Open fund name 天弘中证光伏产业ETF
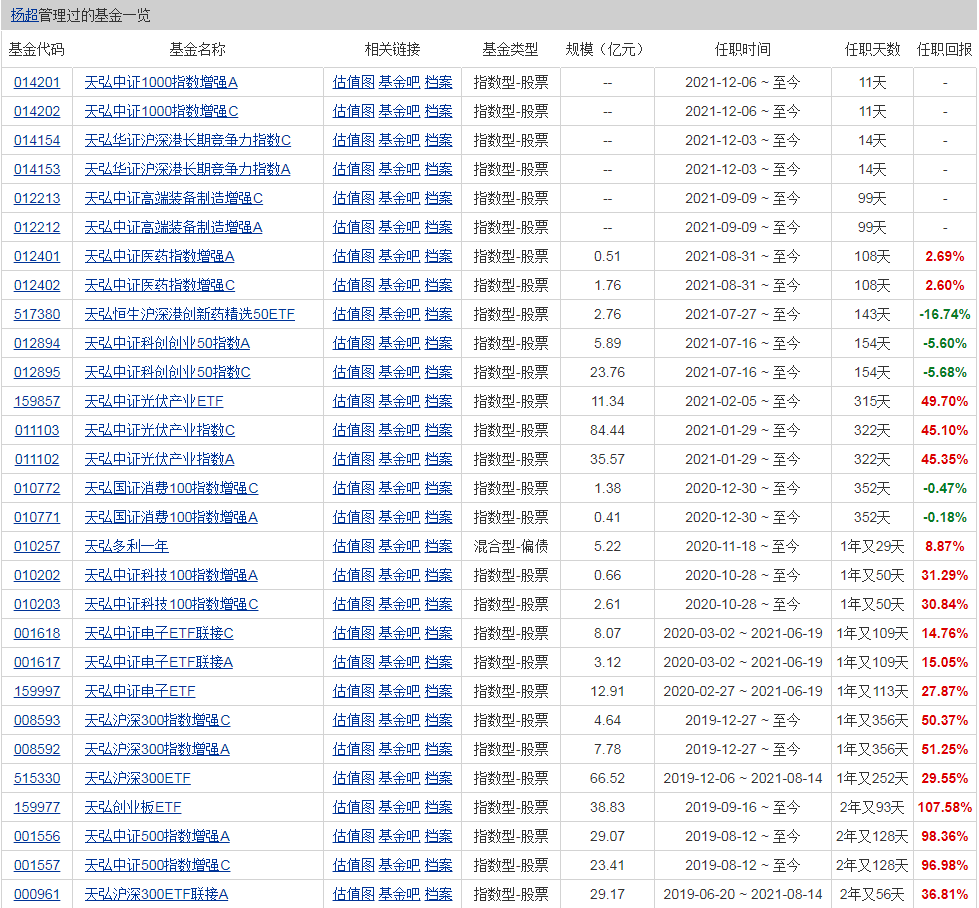The image size is (979, 908). tap(154, 401)
